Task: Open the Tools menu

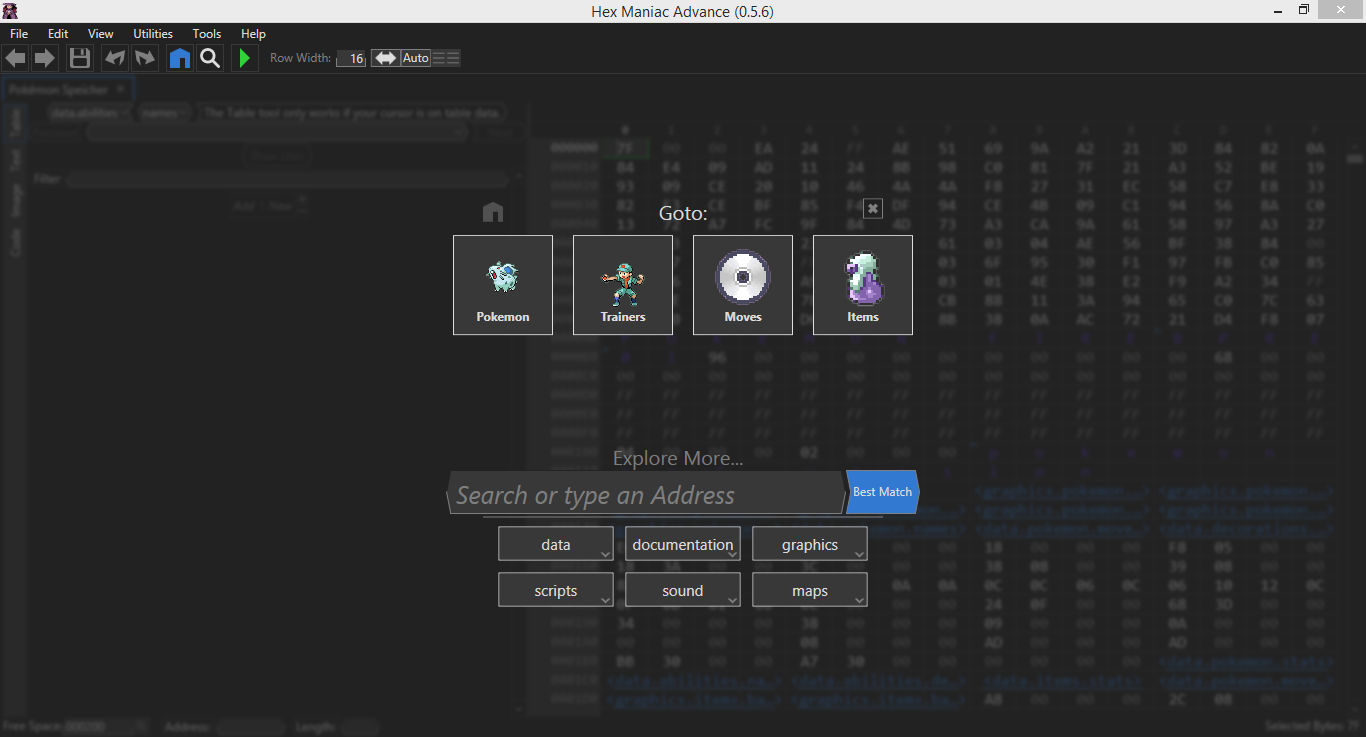Action: click(x=207, y=34)
